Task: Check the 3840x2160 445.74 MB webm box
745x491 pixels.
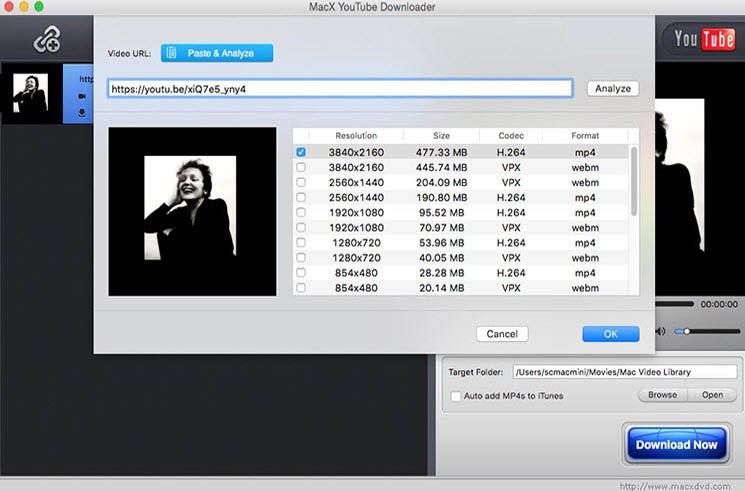Action: 301,167
